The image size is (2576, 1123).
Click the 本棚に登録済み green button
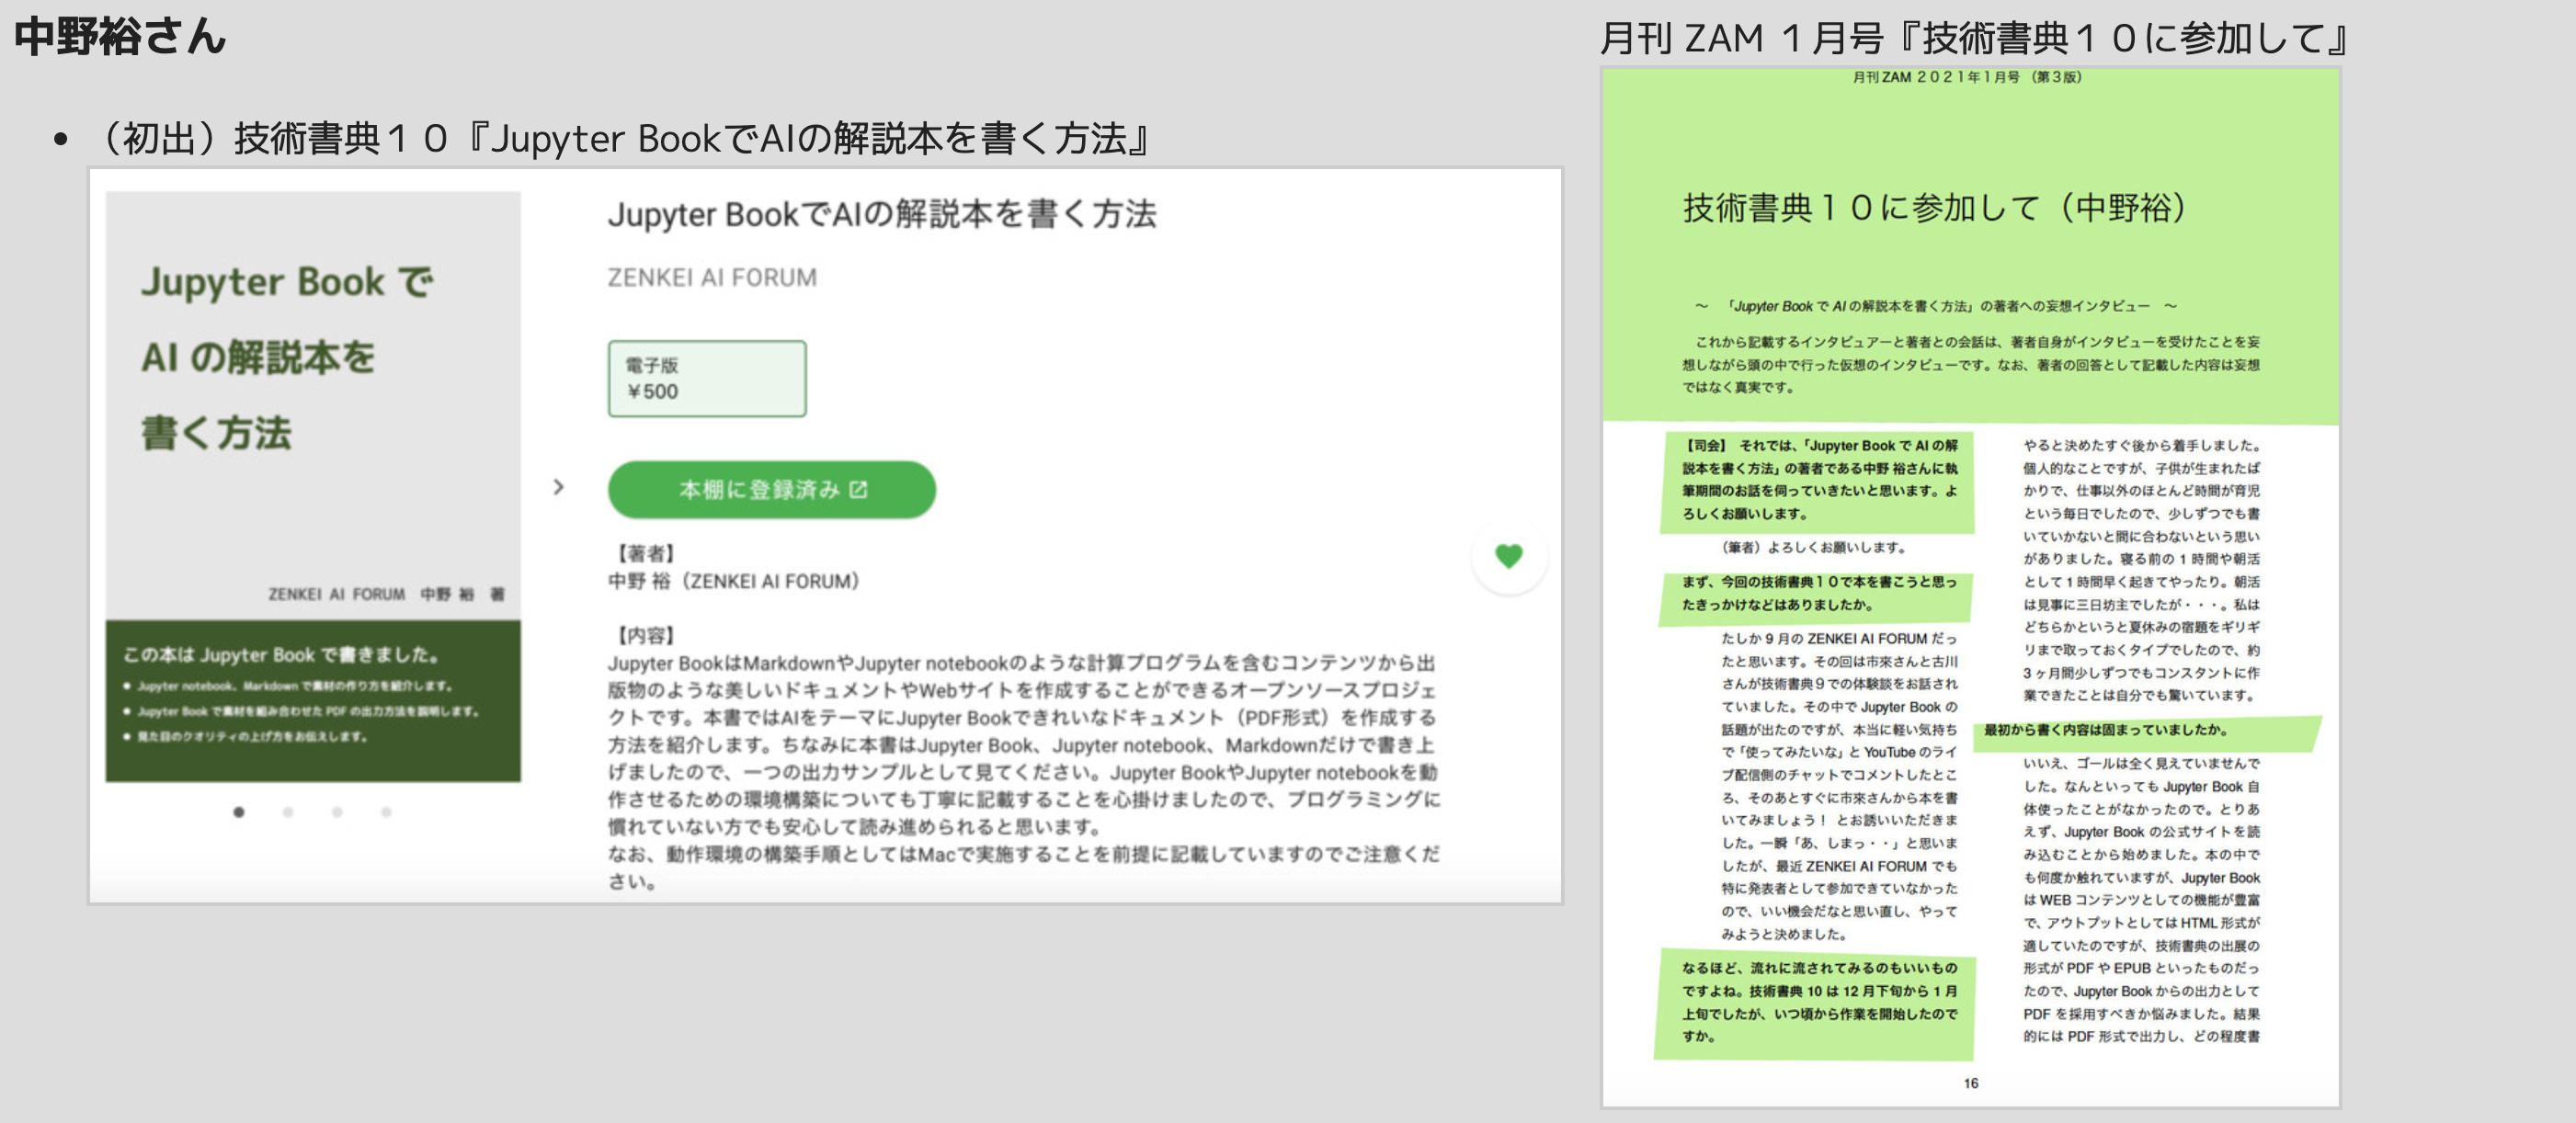(x=771, y=489)
